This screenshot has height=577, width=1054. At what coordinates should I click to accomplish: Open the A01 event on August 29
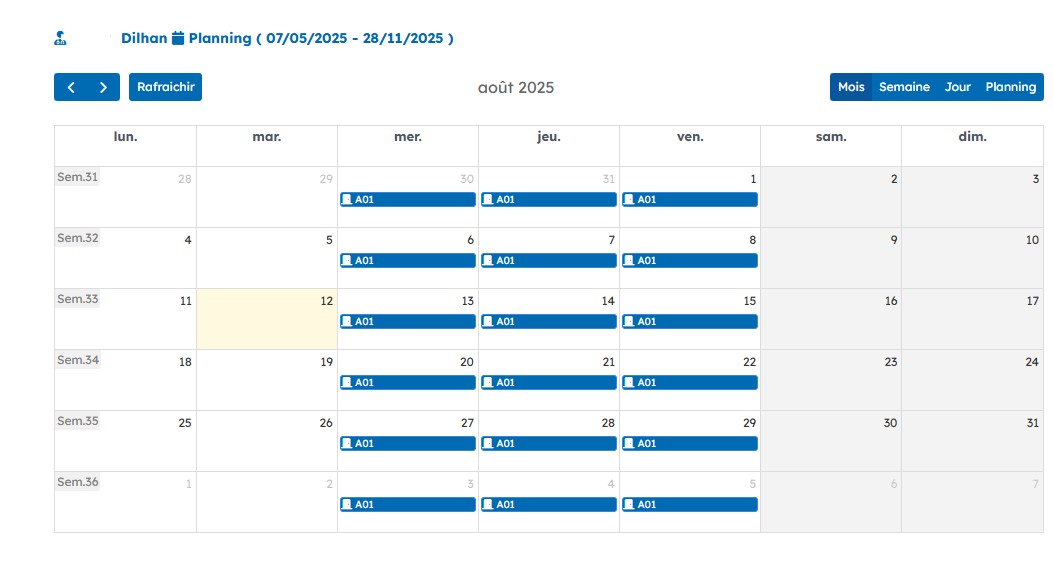pos(689,444)
